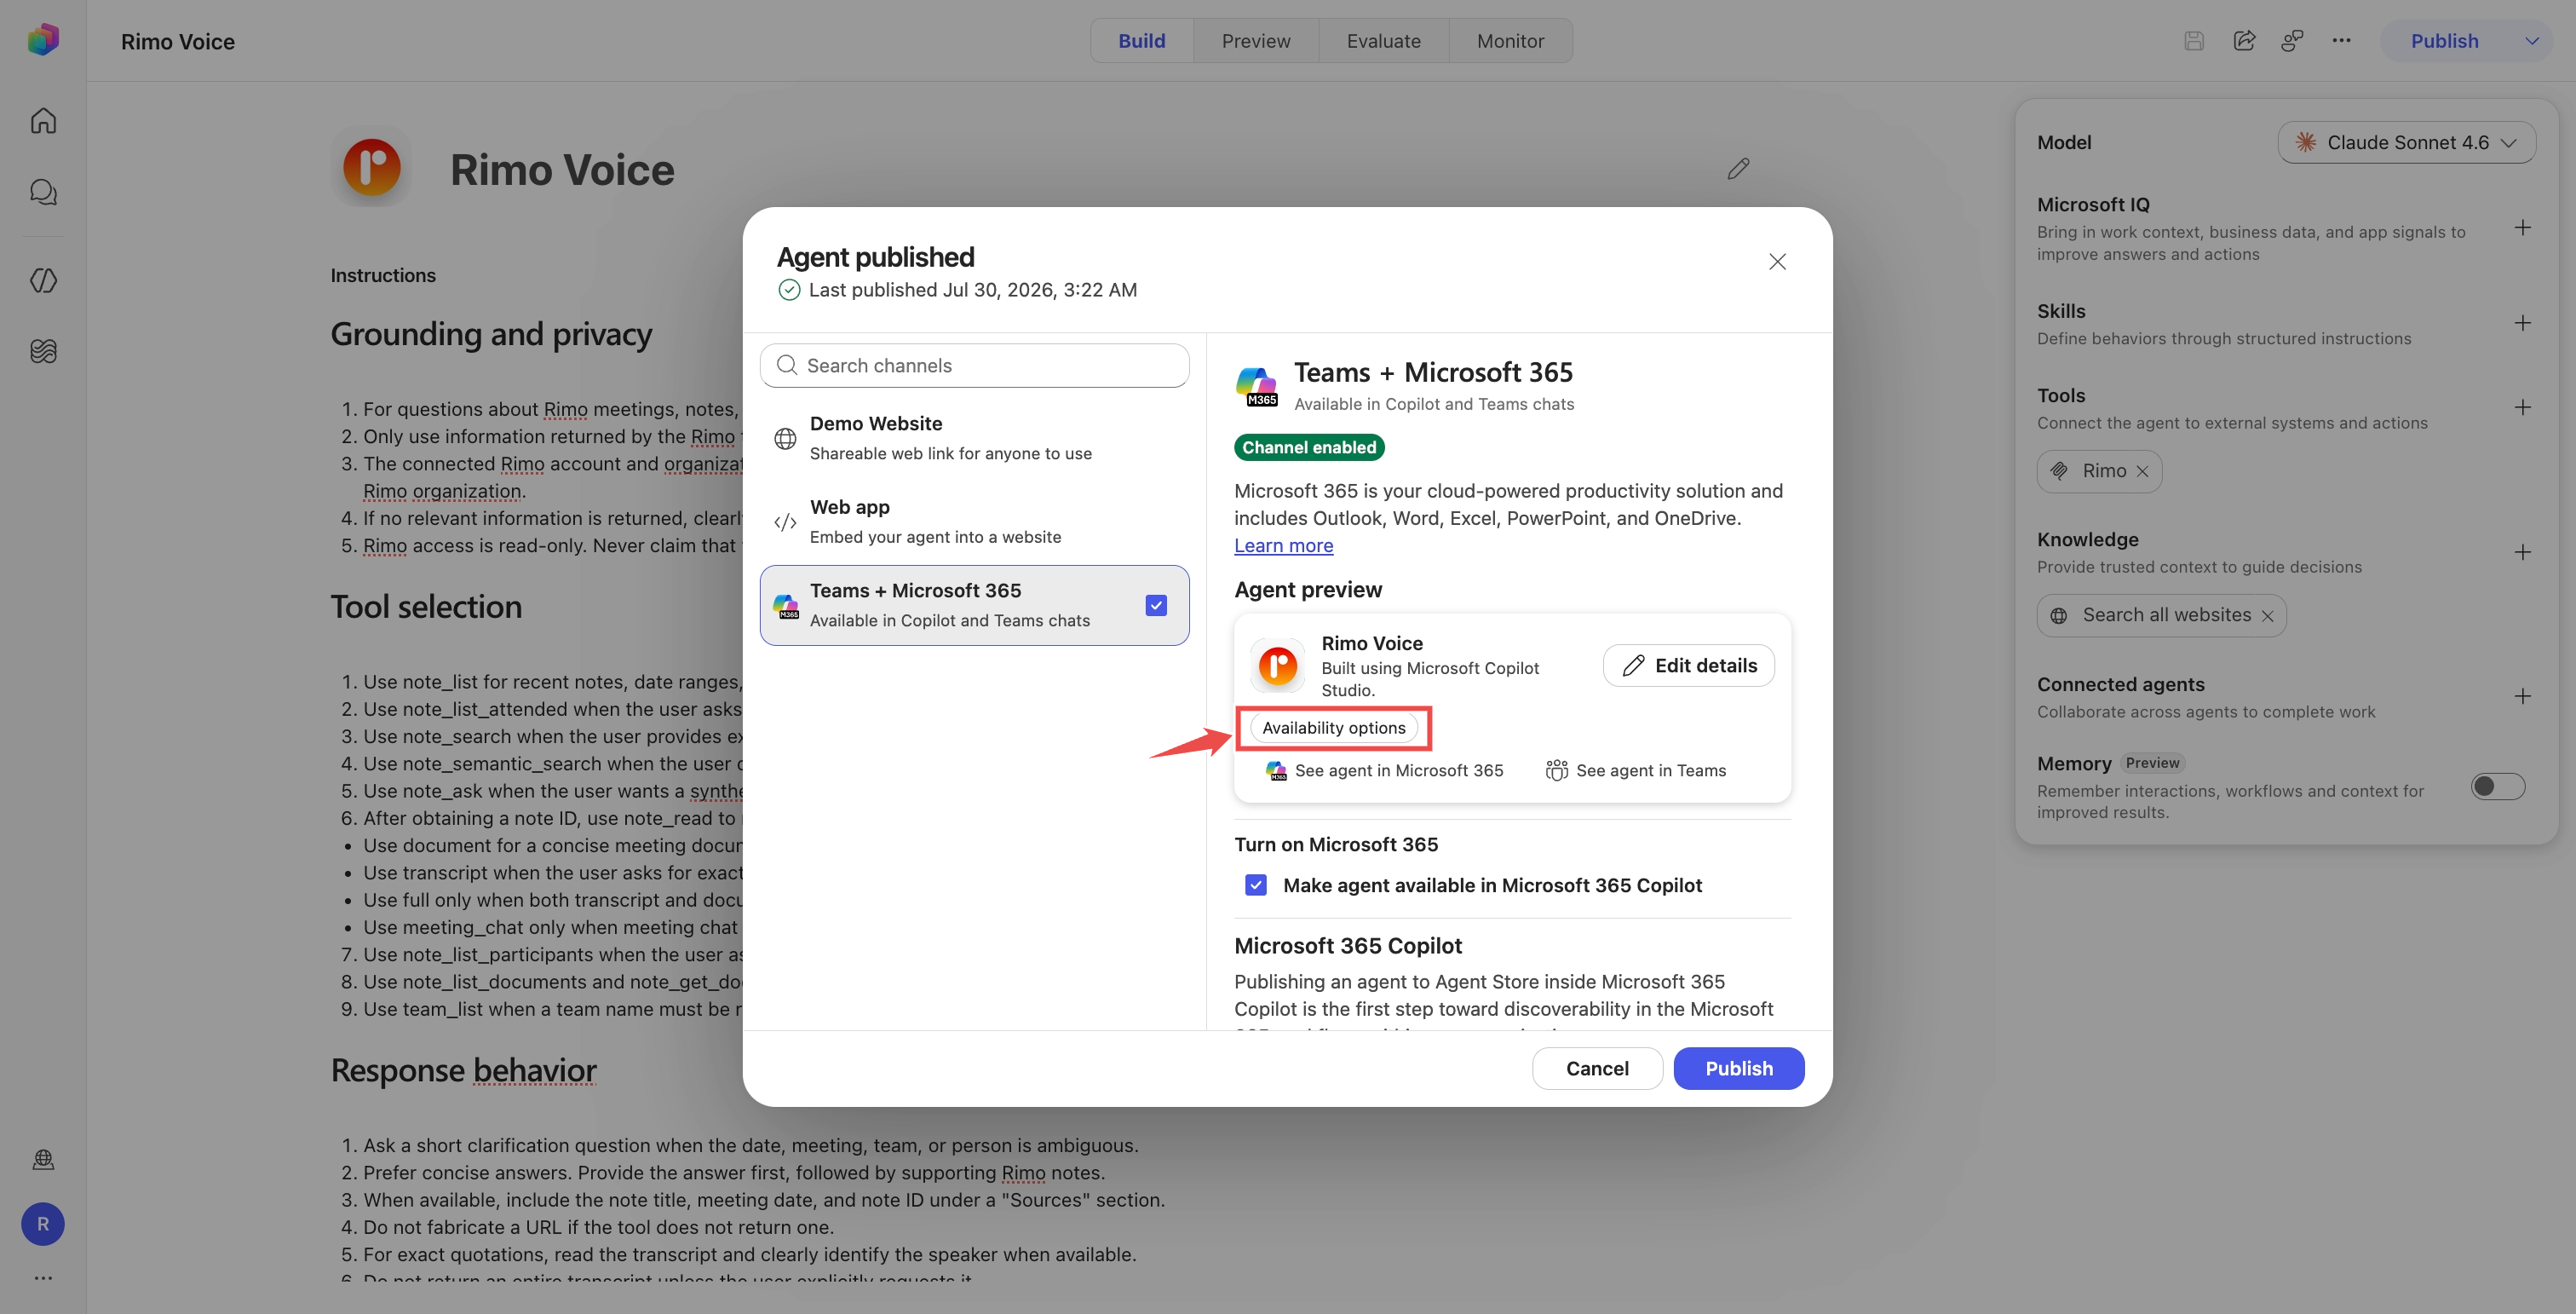Open Availability options
Viewport: 2576px width, 1314px height.
click(x=1333, y=728)
